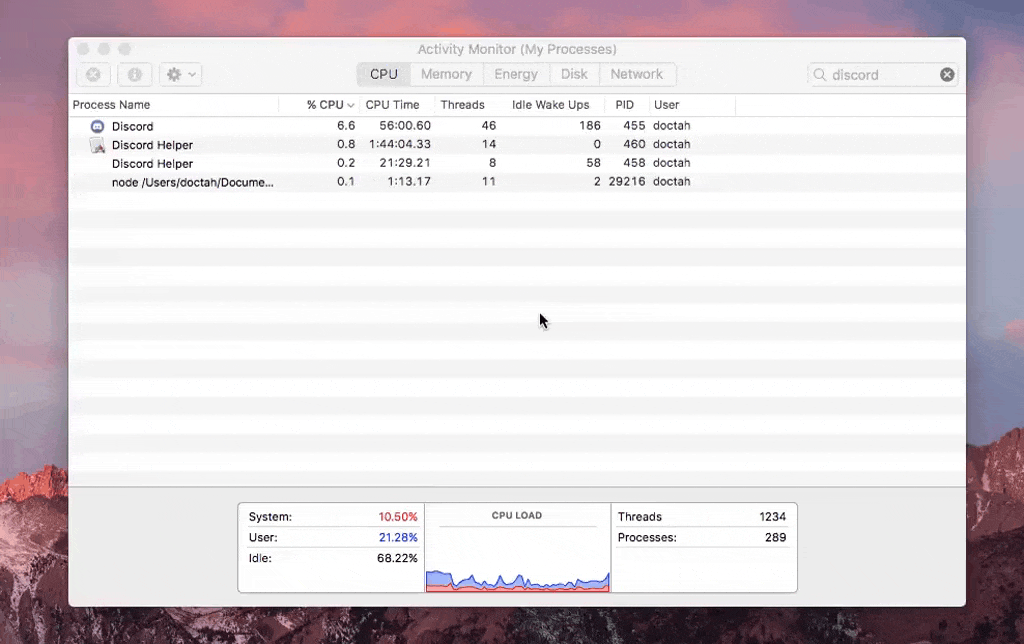
Task: Select the CPU tab
Action: pos(384,74)
